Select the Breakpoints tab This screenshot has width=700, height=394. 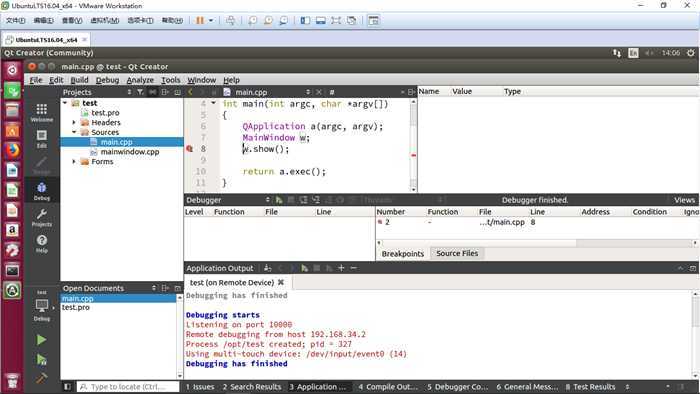click(403, 253)
